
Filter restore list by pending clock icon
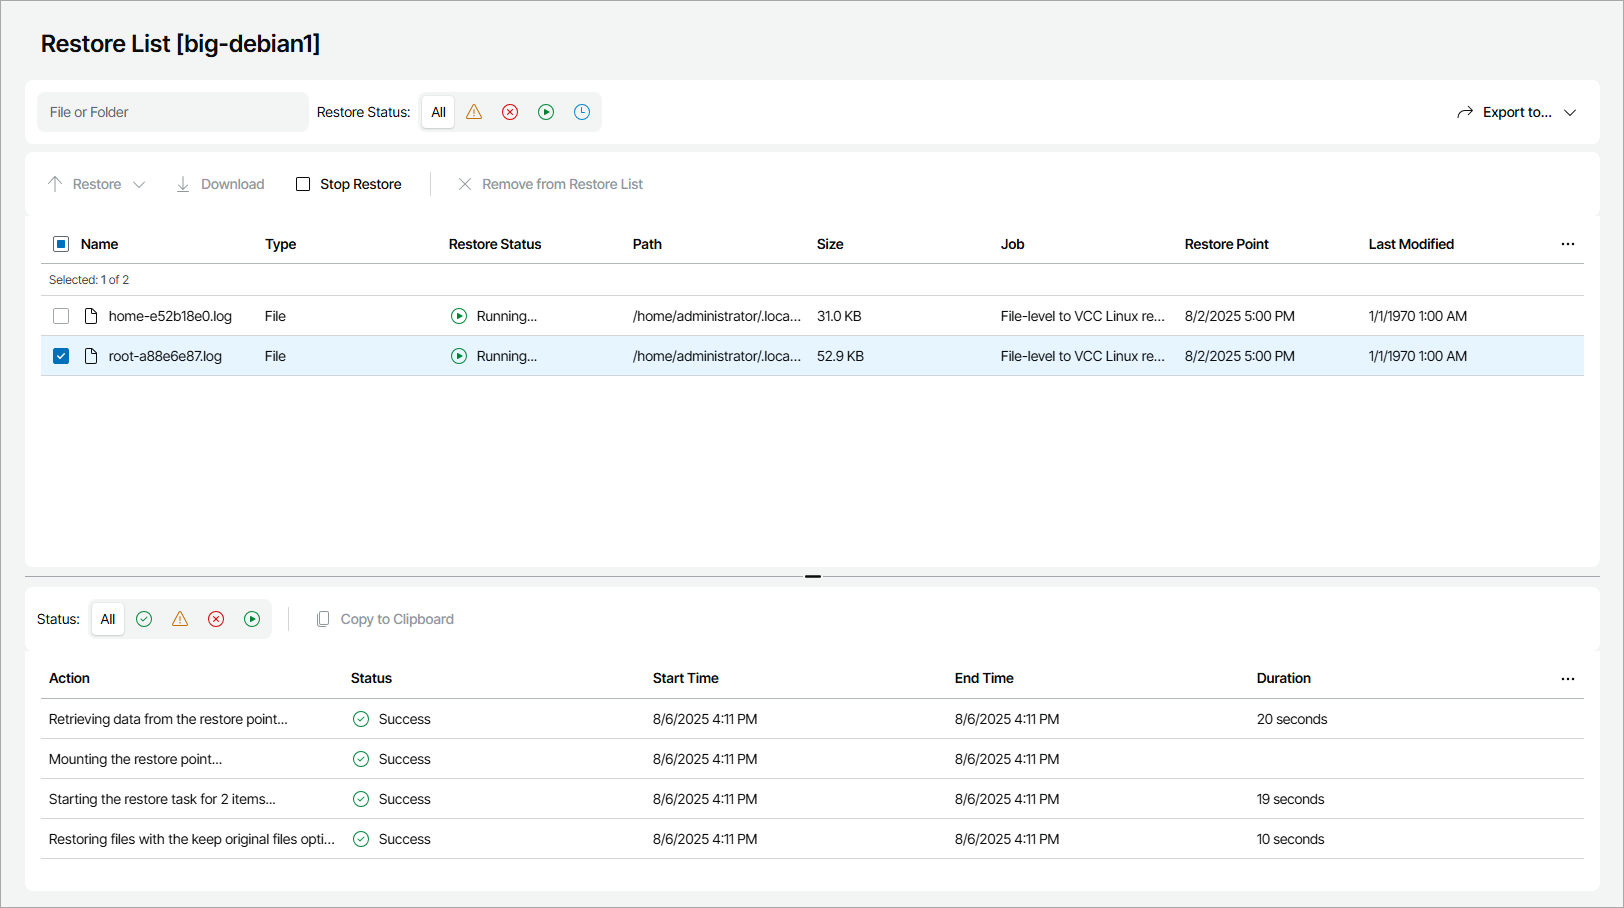(582, 112)
